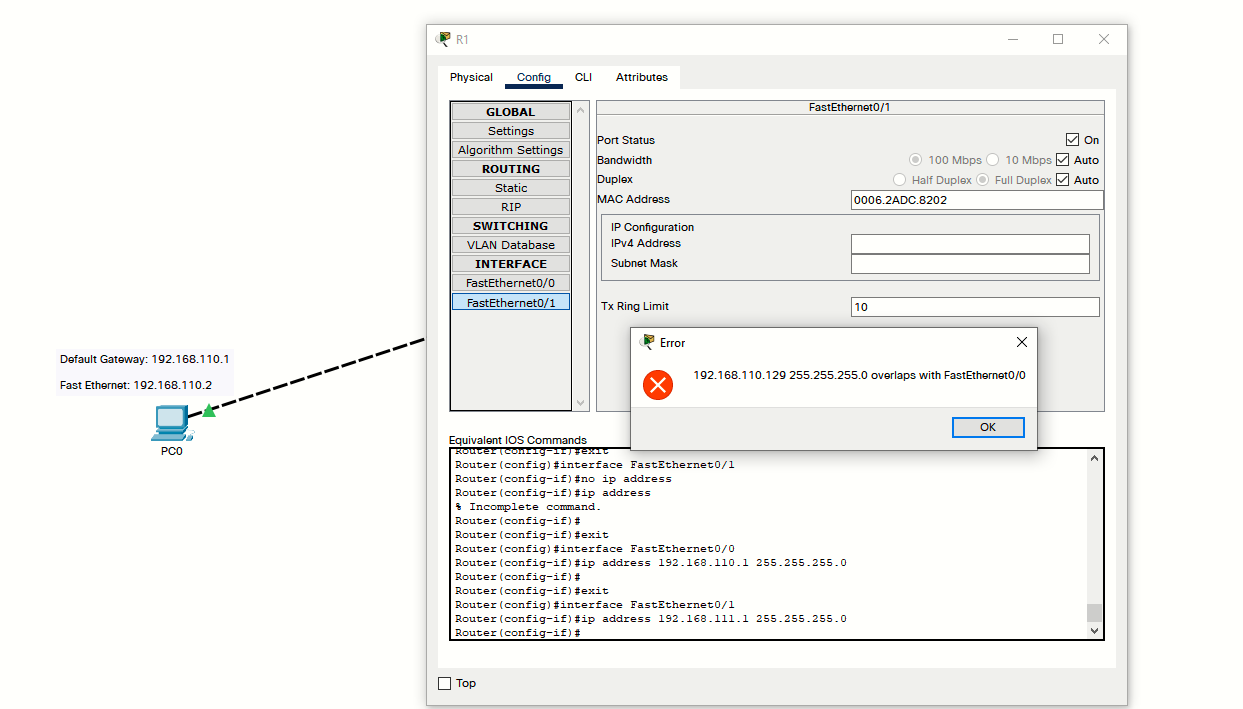Uncheck Duplex Auto checkbox
This screenshot has width=1243, height=709.
pyautogui.click(x=1065, y=179)
